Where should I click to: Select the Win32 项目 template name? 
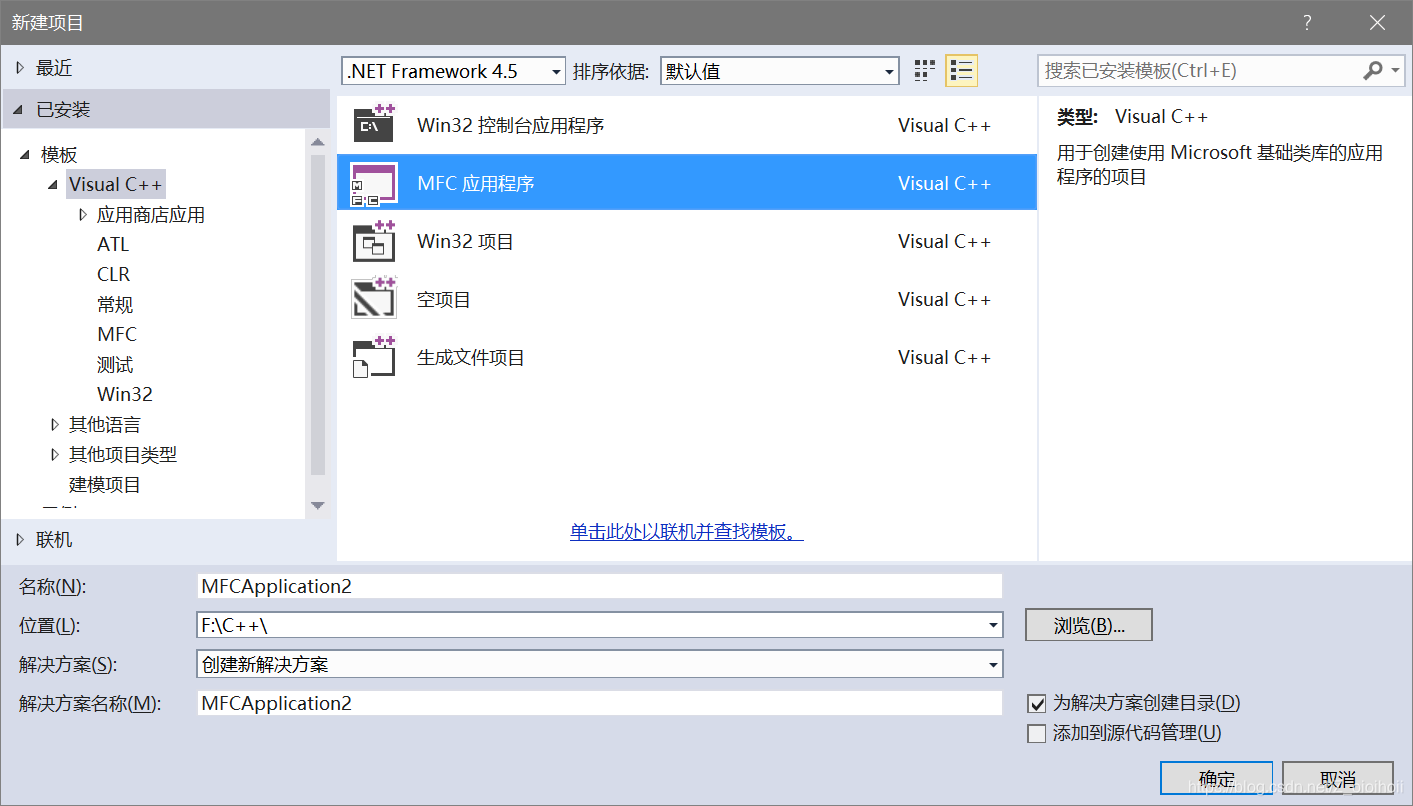466,242
